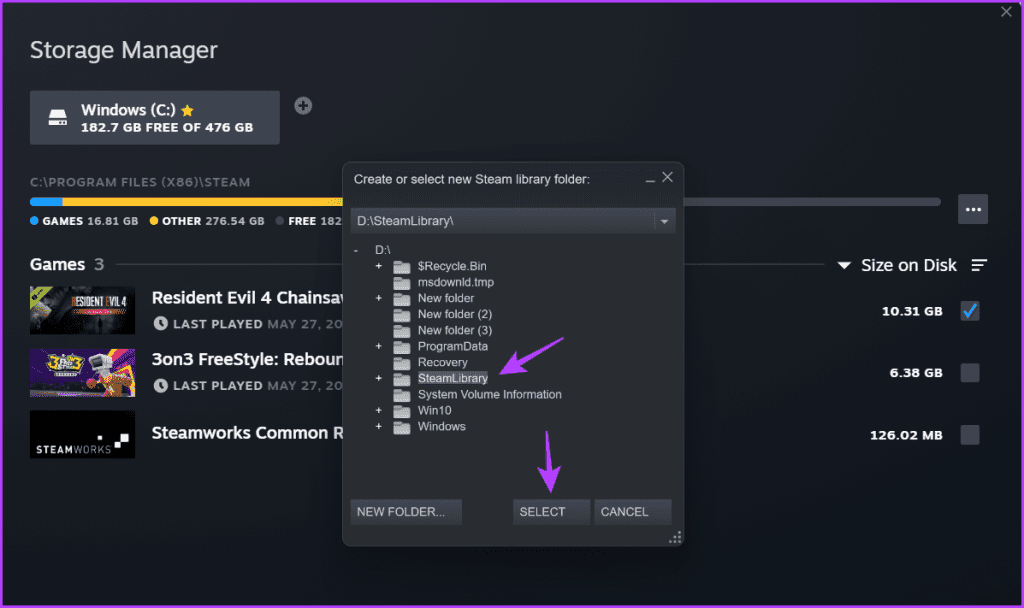Open the three-dots storage options menu
Image resolution: width=1024 pixels, height=608 pixels.
point(972,209)
